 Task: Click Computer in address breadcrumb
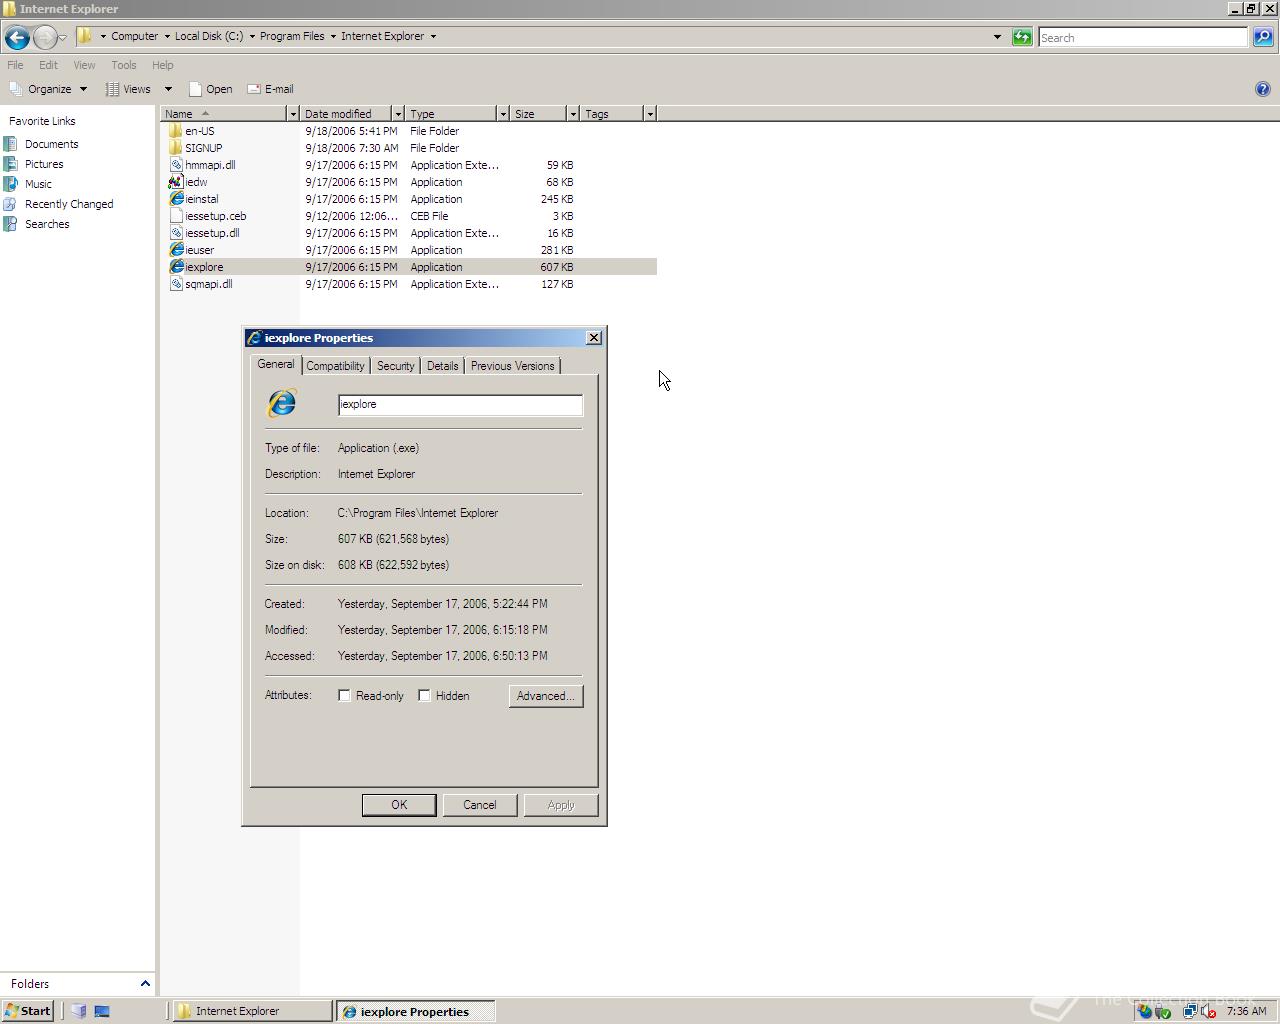134,36
